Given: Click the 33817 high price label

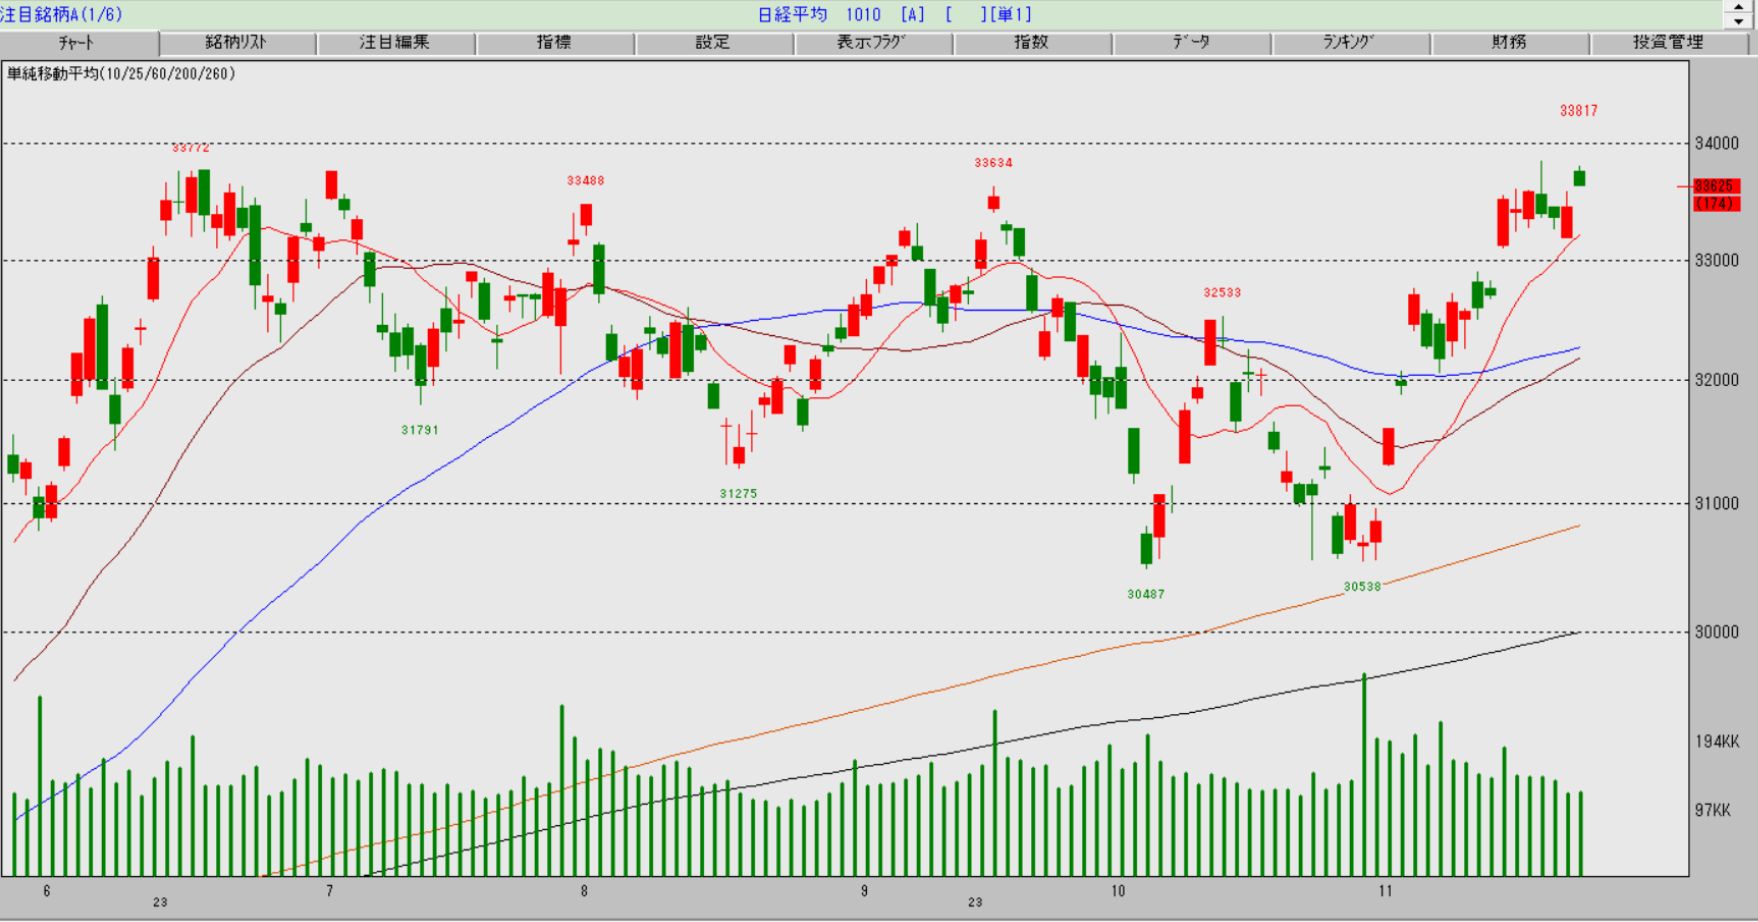Looking at the screenshot, I should coord(1579,111).
